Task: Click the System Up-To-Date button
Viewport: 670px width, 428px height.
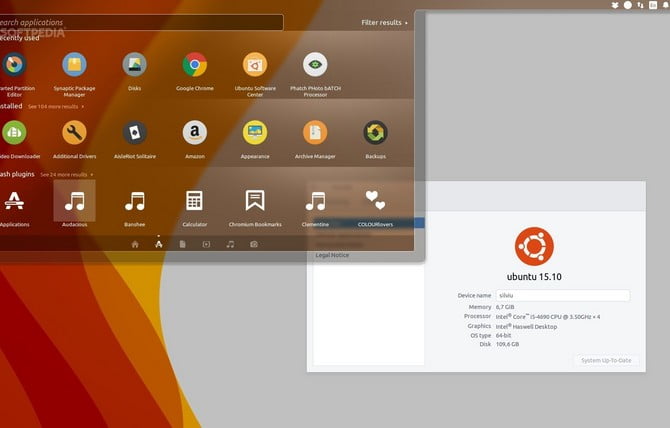Action: pos(606,361)
